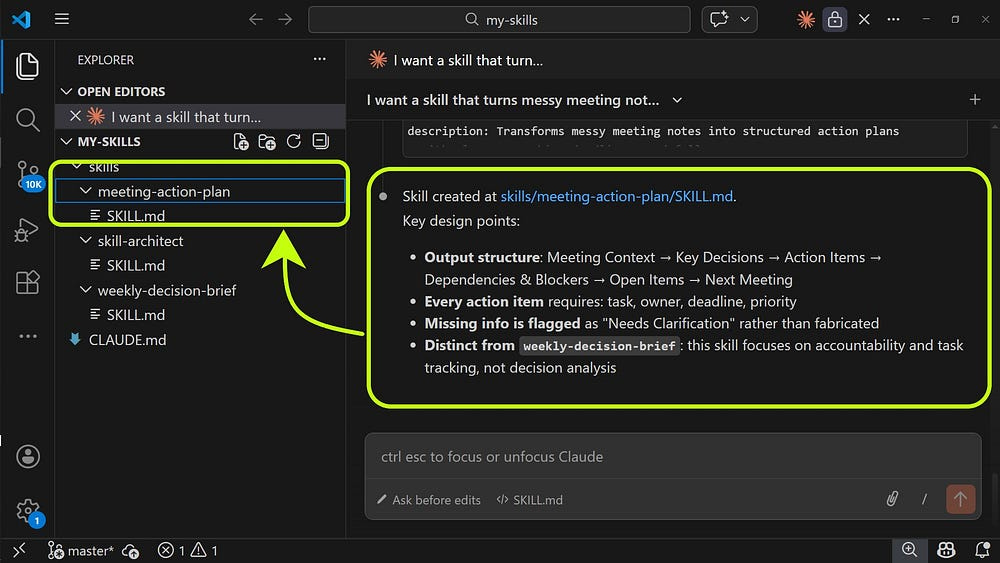Open errors and warnings in status bar

click(188, 550)
